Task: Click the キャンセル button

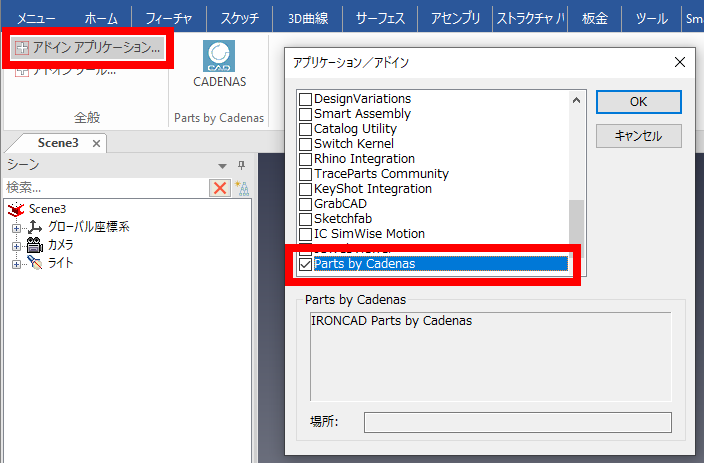Action: tap(638, 136)
